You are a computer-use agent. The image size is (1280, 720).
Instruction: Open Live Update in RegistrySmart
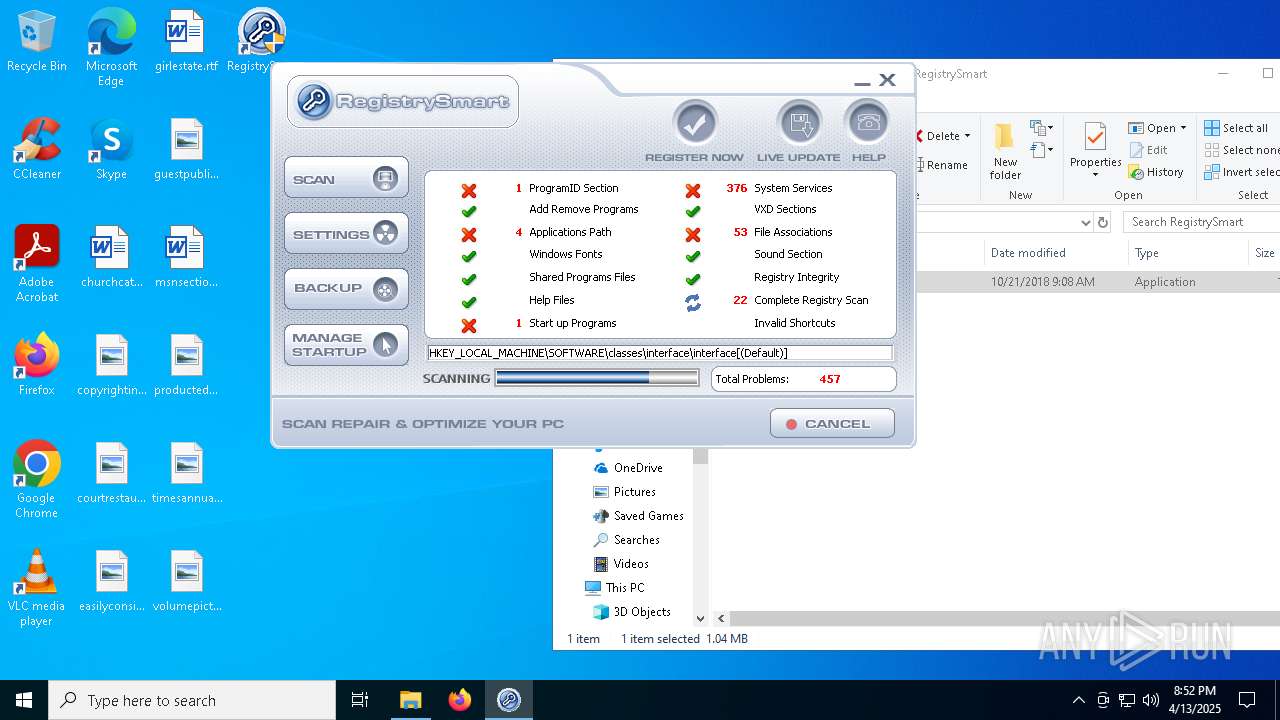pyautogui.click(x=799, y=124)
